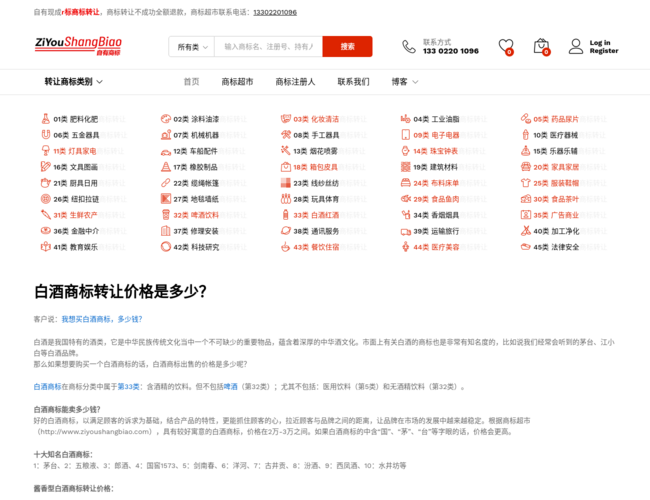This screenshot has height=500, width=650.
Task: Expand the 转让商标类别 menu
Action: 73,82
